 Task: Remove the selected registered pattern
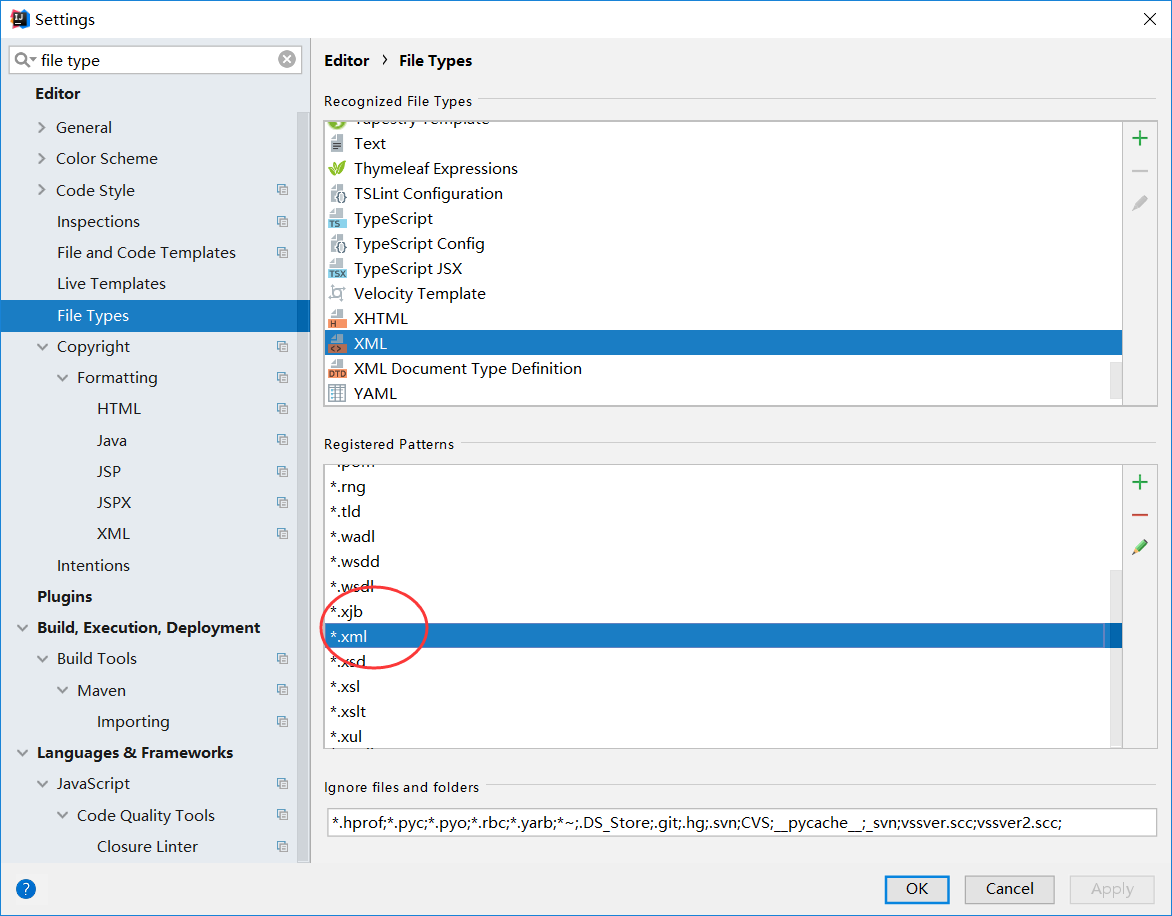click(1140, 515)
